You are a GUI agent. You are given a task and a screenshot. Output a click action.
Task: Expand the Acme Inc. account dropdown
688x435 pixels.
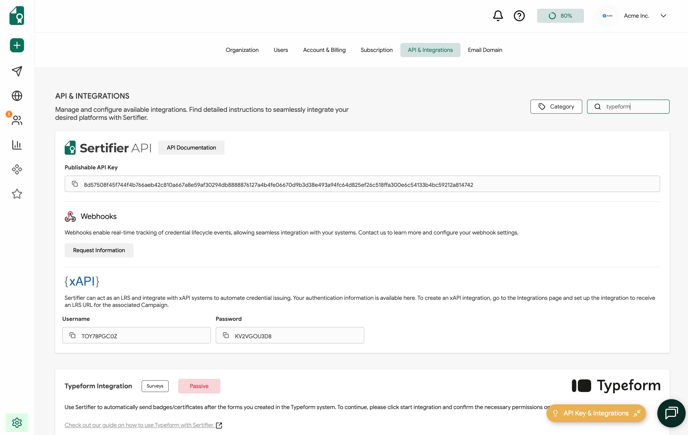663,16
